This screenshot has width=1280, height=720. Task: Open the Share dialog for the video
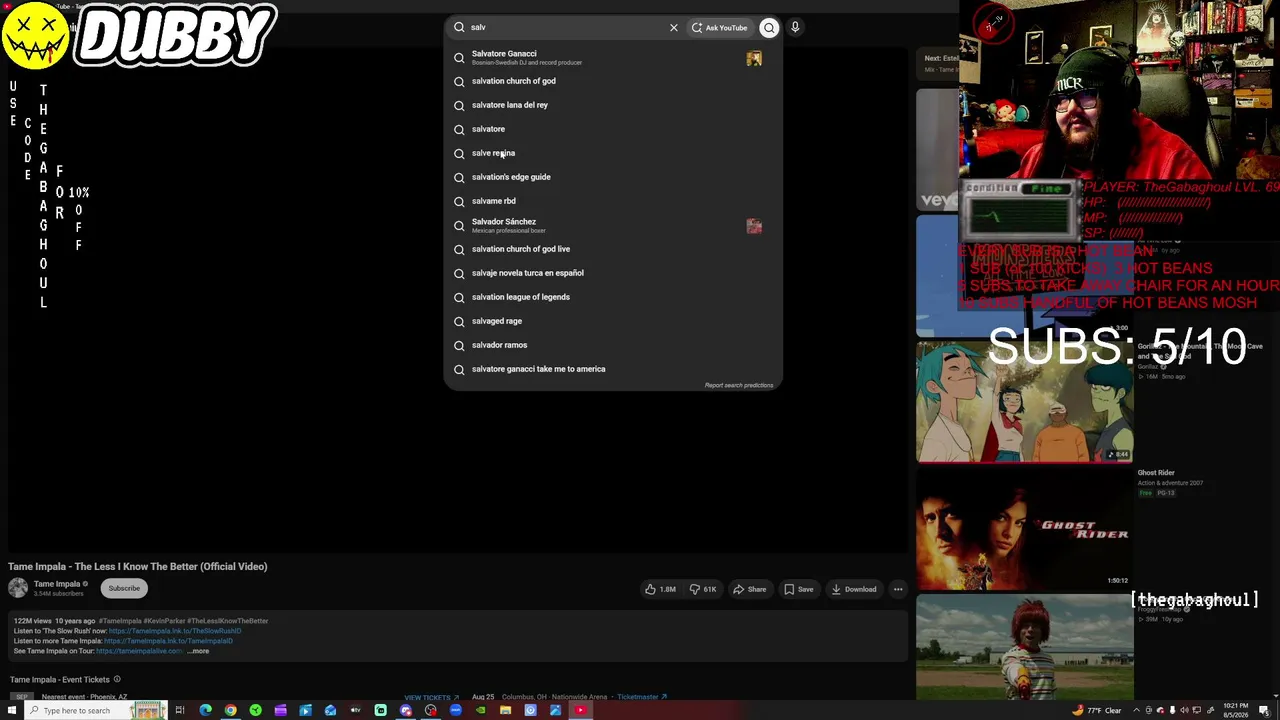tap(749, 589)
